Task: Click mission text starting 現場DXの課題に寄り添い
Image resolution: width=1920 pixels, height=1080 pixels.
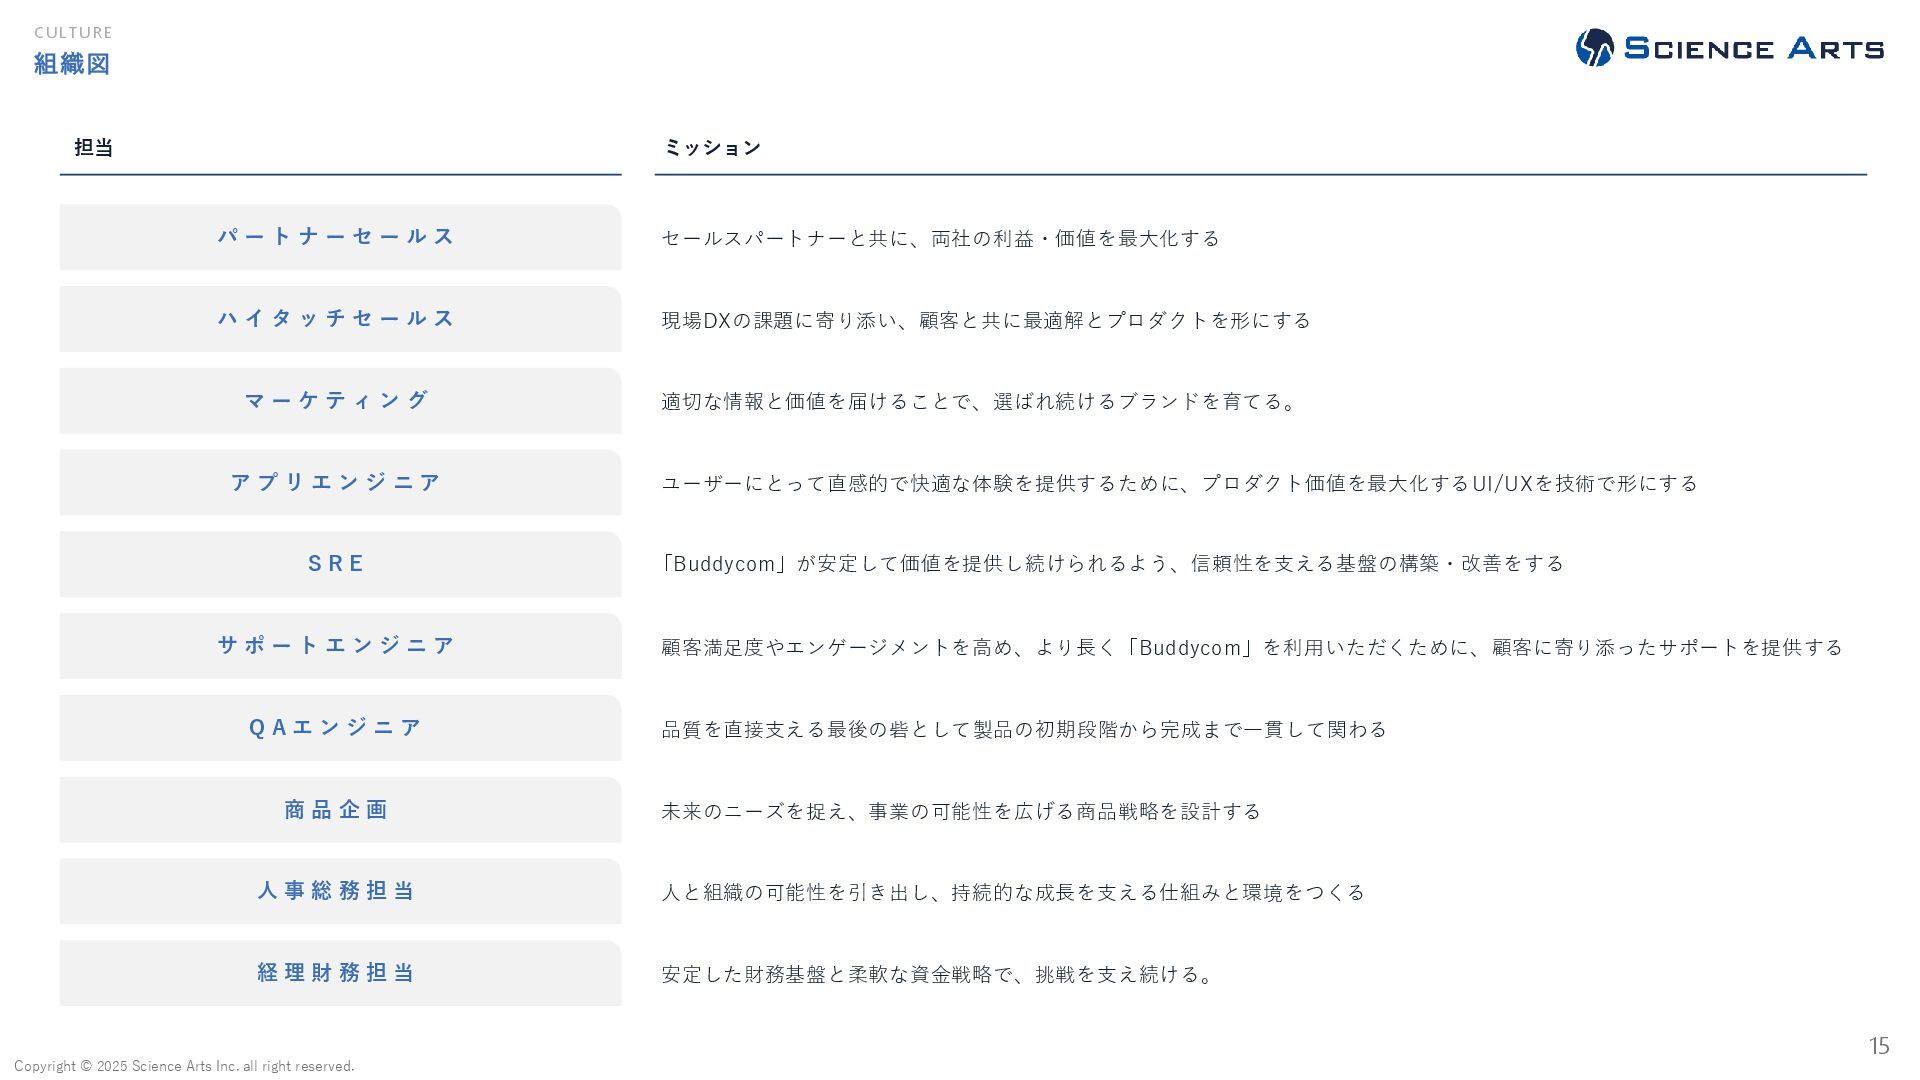Action: (986, 320)
